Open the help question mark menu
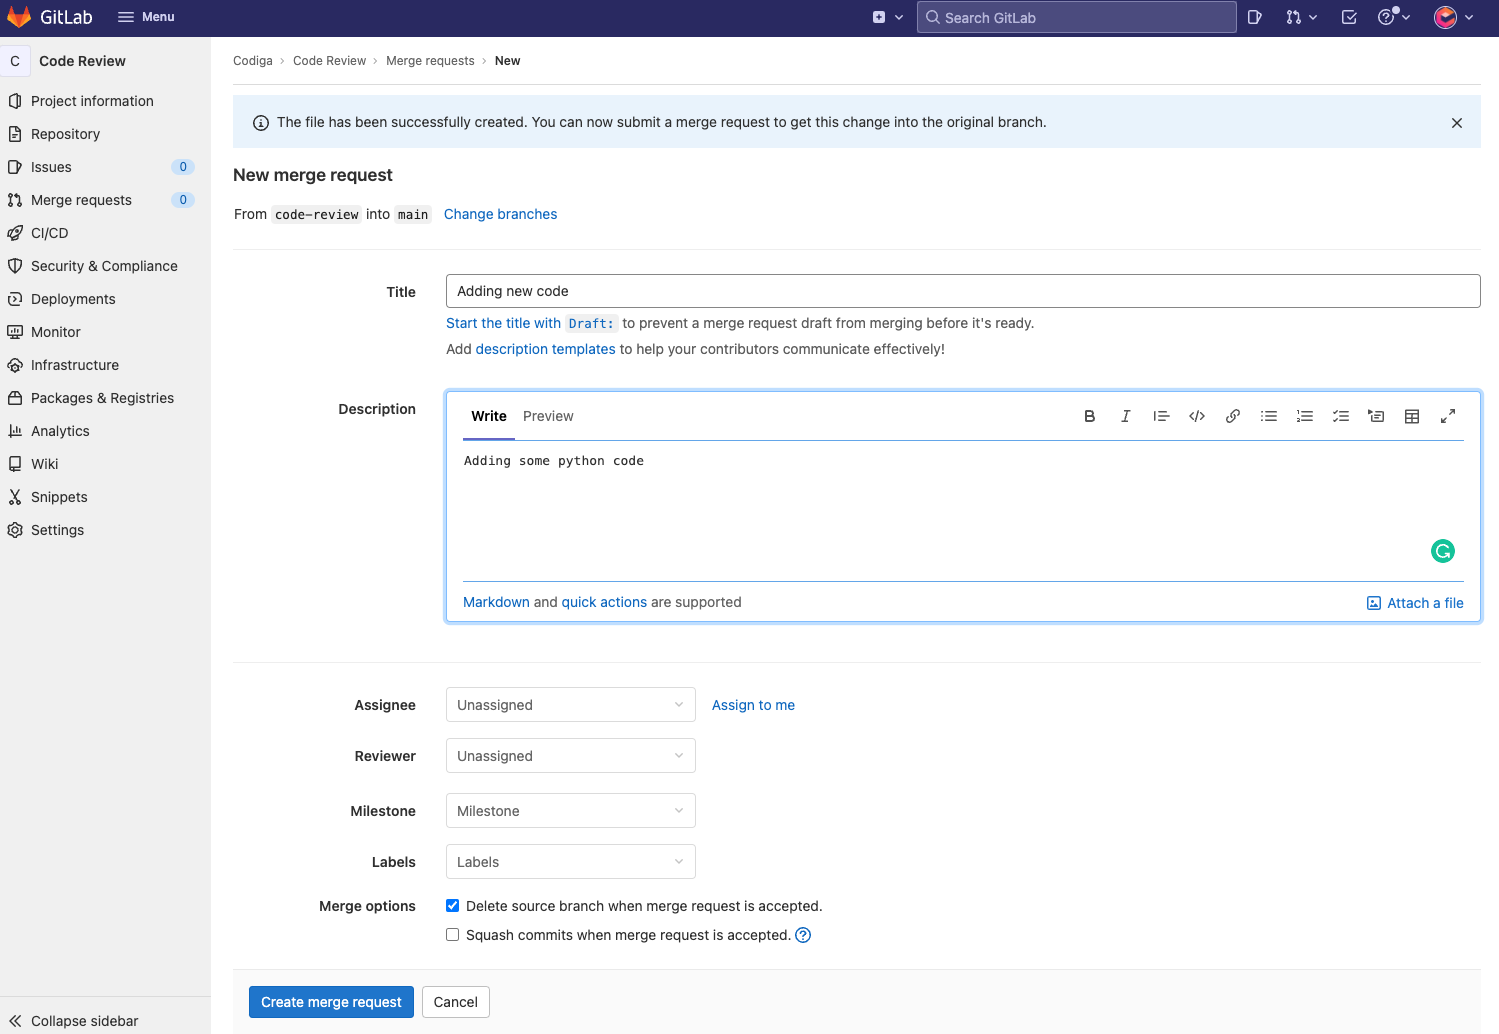This screenshot has height=1034, width=1499. 1394,17
